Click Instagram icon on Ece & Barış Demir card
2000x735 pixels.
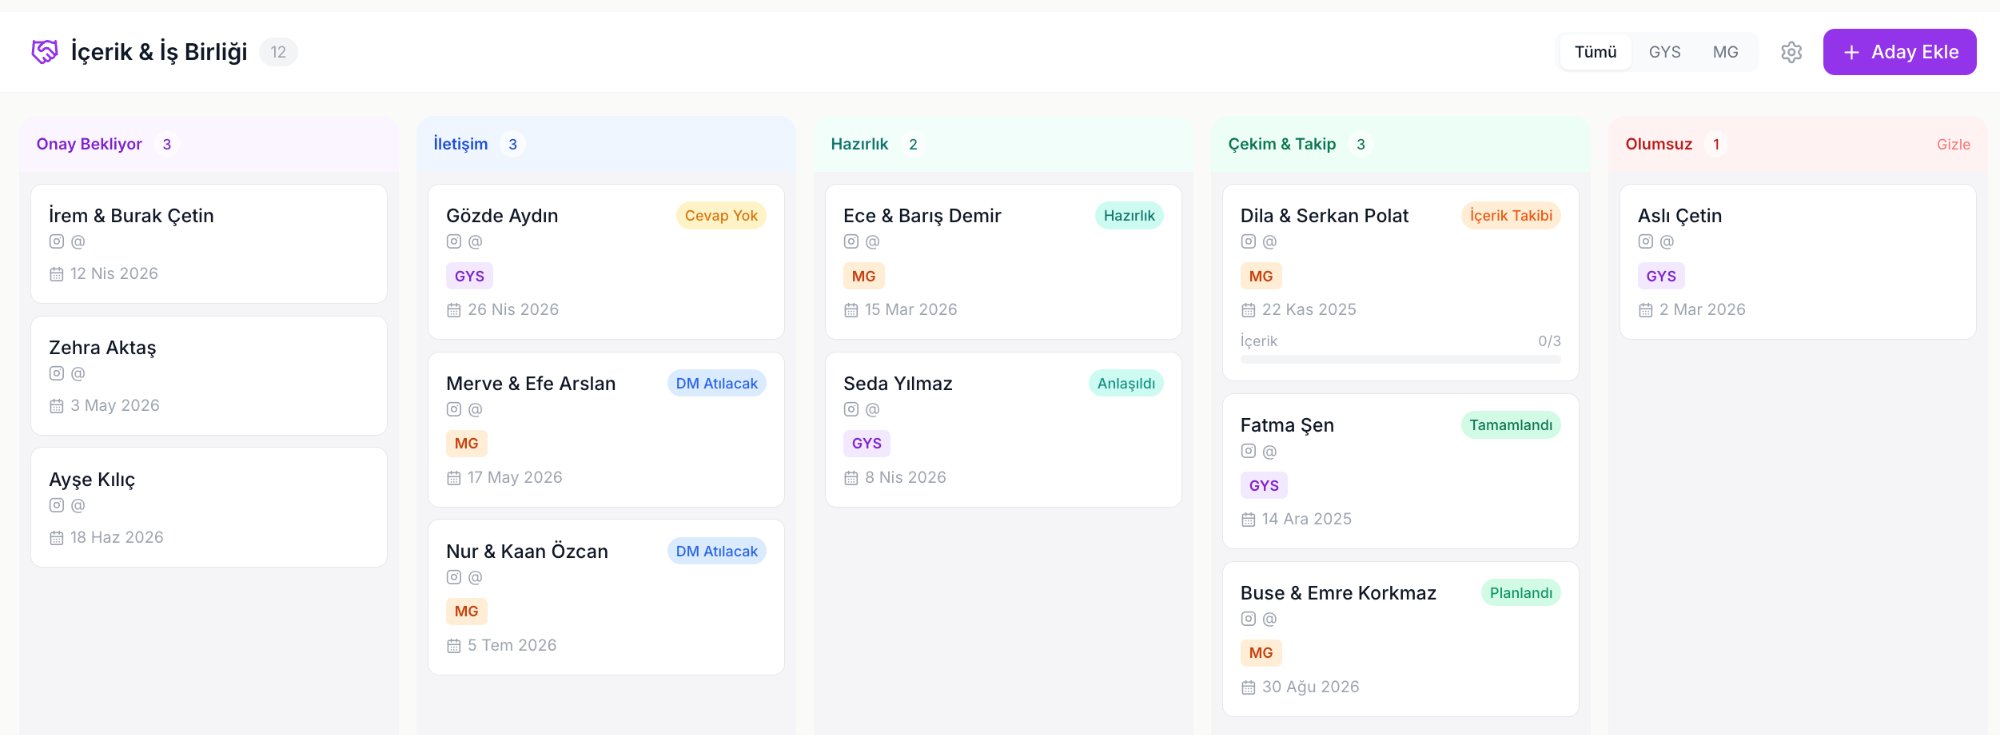851,242
